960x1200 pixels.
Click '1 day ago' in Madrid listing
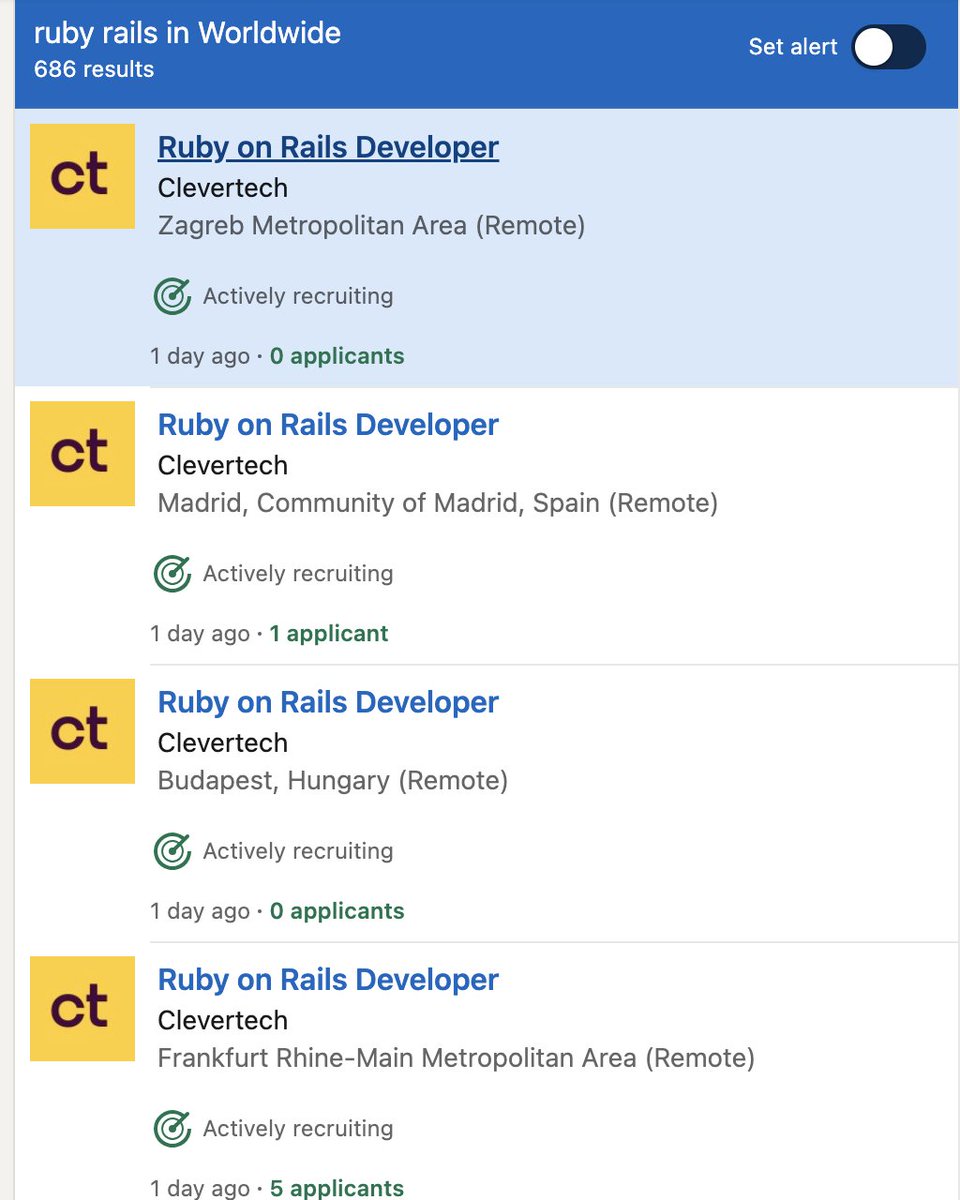[200, 634]
